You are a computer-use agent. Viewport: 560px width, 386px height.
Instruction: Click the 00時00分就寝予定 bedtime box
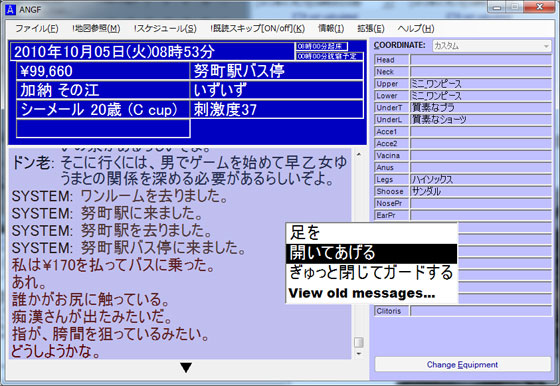coord(329,56)
